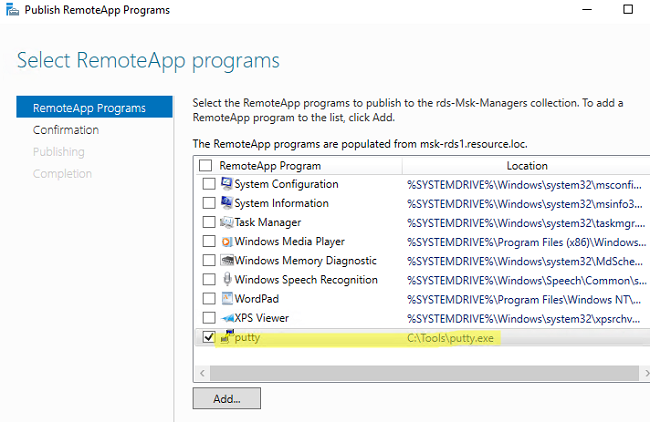Toggle the select-all checkbox in header
This screenshot has height=422, width=650.
tap(205, 165)
